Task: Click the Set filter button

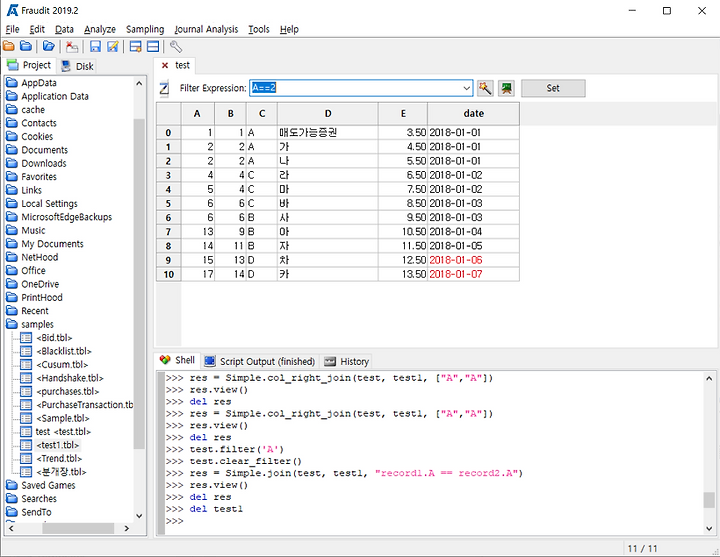Action: coord(553,88)
